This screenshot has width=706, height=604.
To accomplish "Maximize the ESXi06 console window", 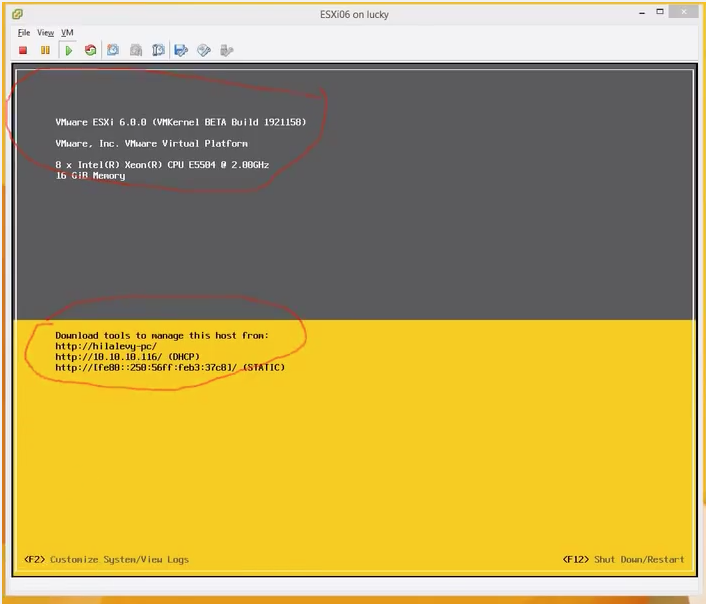I will 660,12.
